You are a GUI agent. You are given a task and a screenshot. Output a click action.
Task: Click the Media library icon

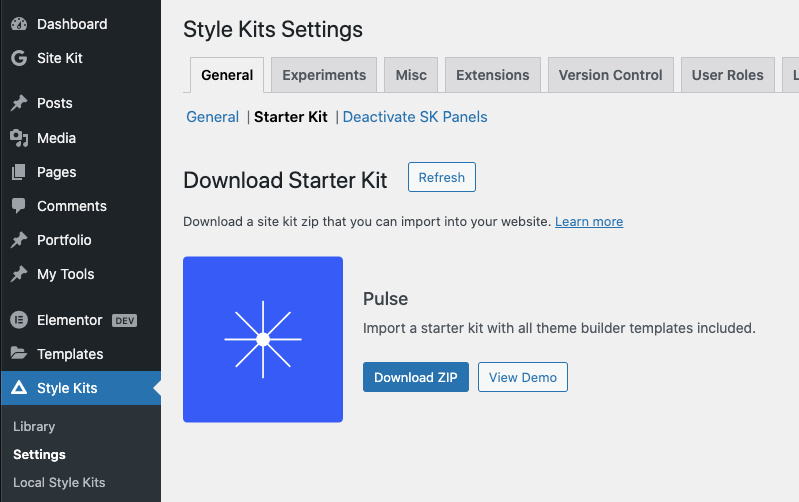click(x=19, y=138)
